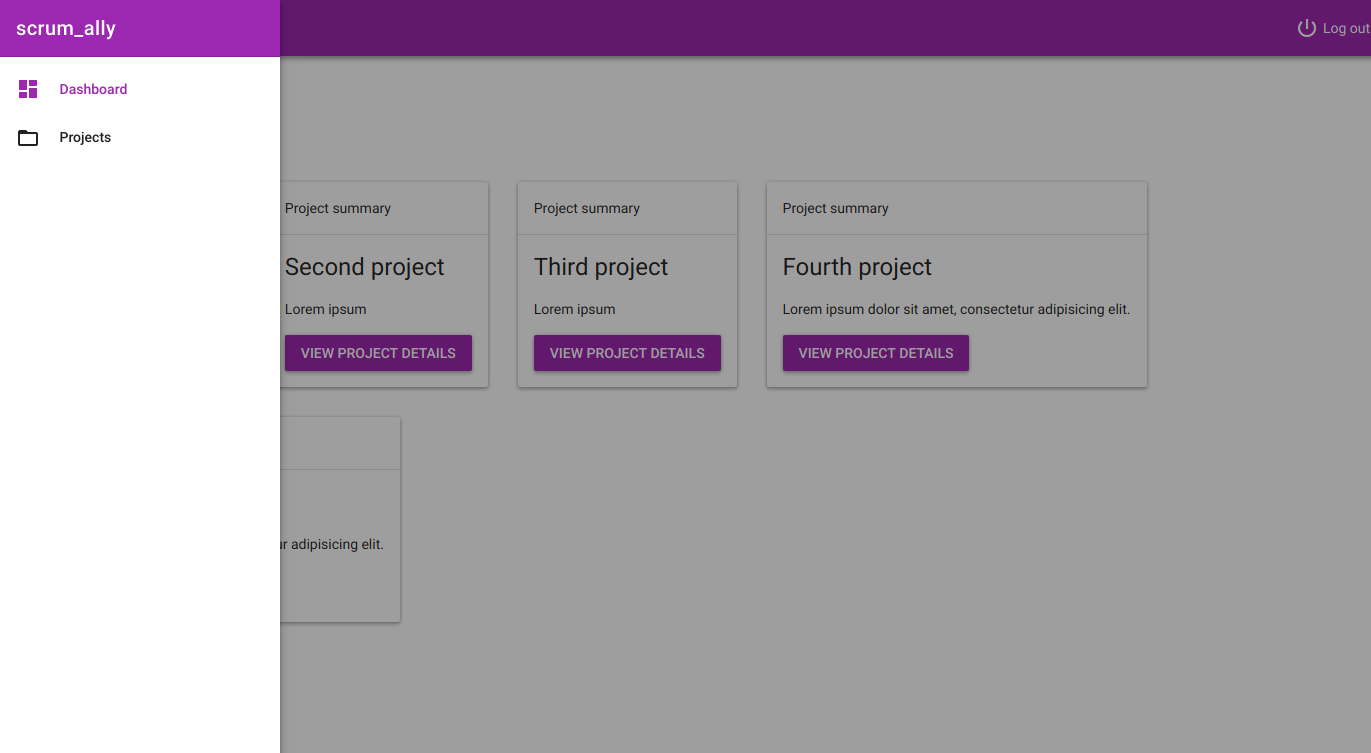
Task: Click the Log out text in header
Action: (x=1346, y=28)
